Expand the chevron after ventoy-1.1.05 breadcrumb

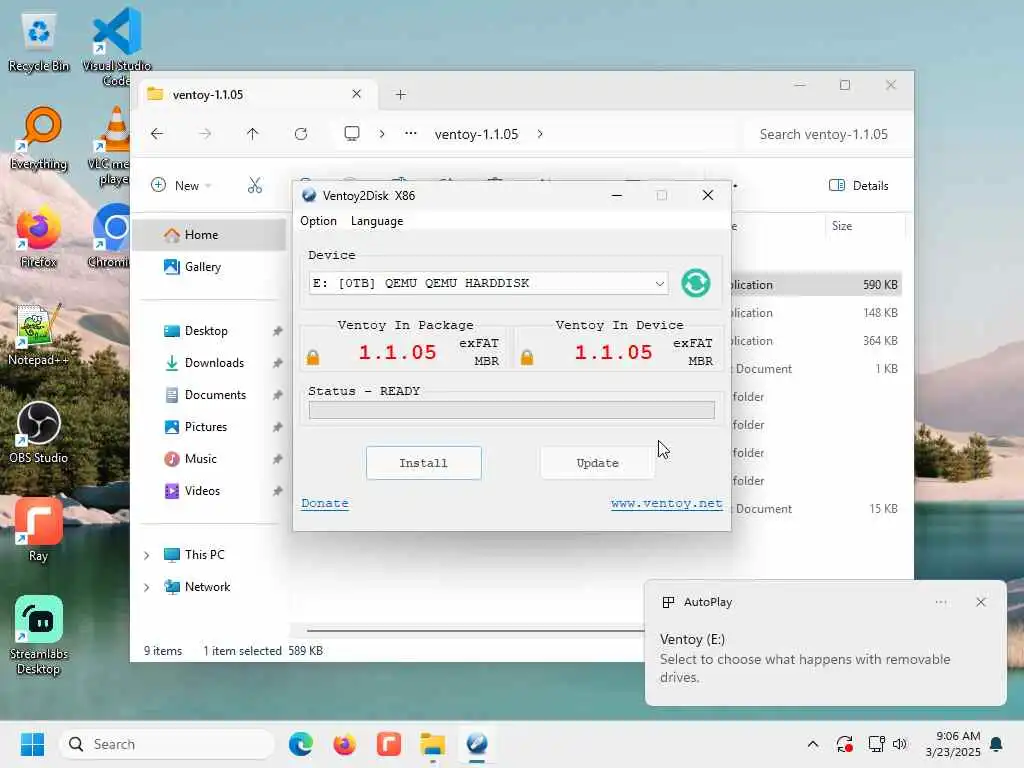[x=540, y=134]
